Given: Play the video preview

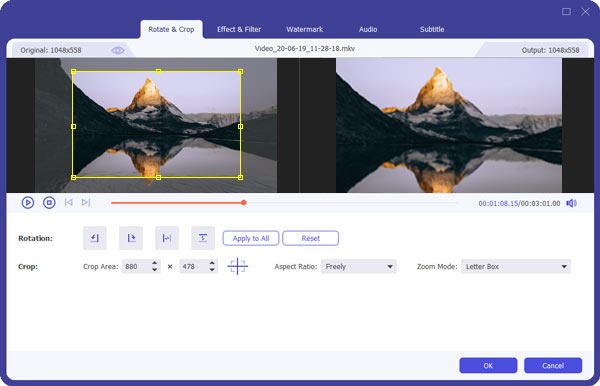Looking at the screenshot, I should click(x=28, y=202).
